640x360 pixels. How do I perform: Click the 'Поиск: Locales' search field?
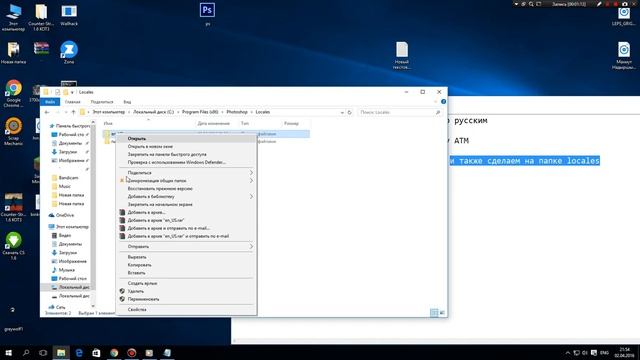click(400, 112)
